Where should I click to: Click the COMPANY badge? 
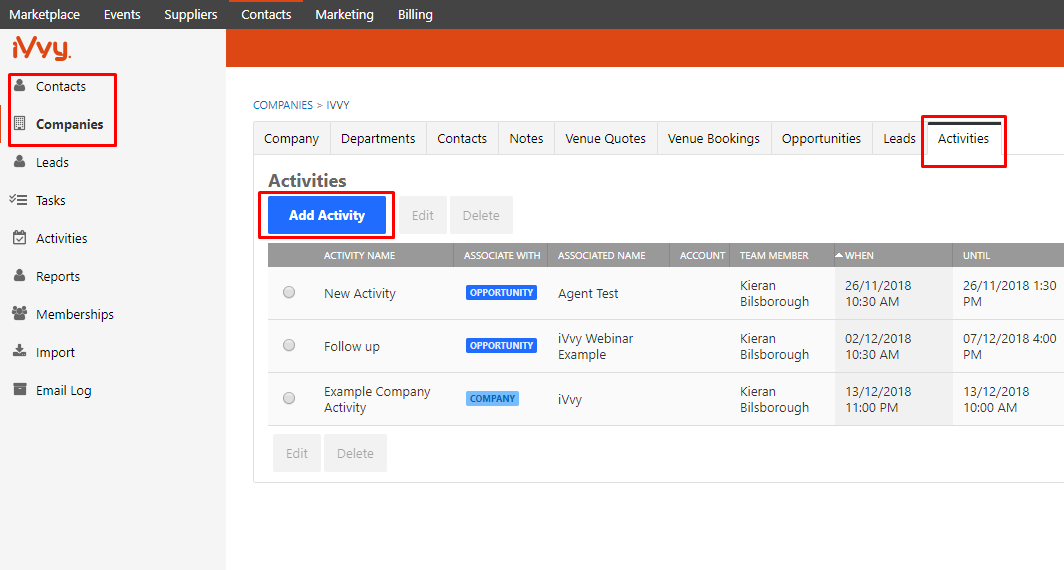pyautogui.click(x=493, y=398)
